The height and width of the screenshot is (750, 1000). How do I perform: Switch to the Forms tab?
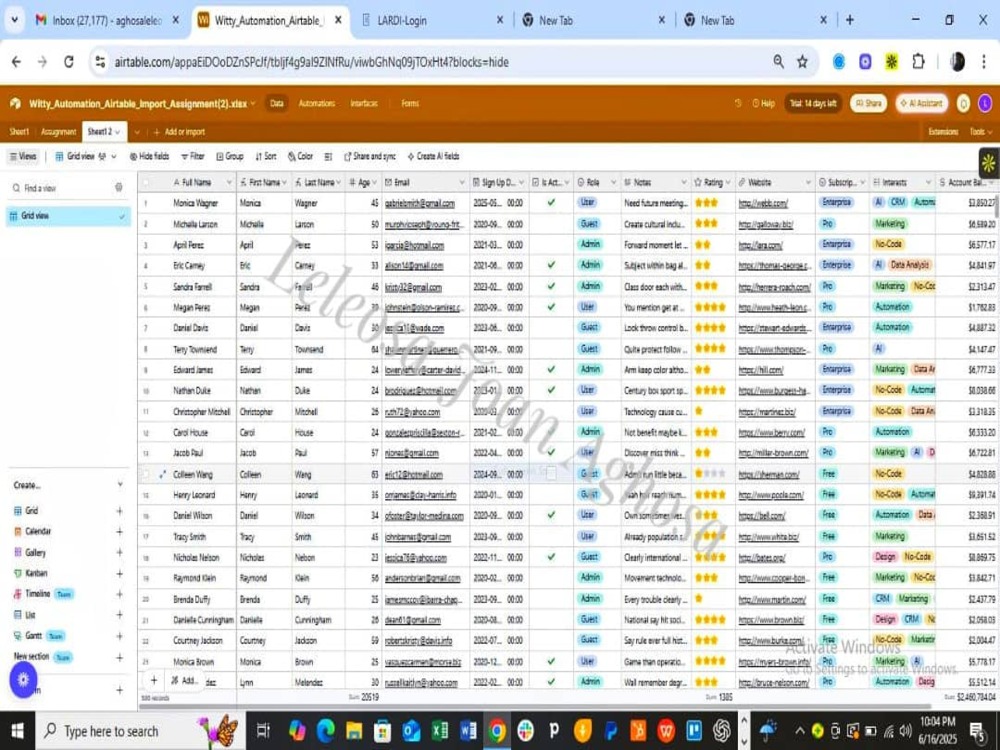[x=409, y=103]
